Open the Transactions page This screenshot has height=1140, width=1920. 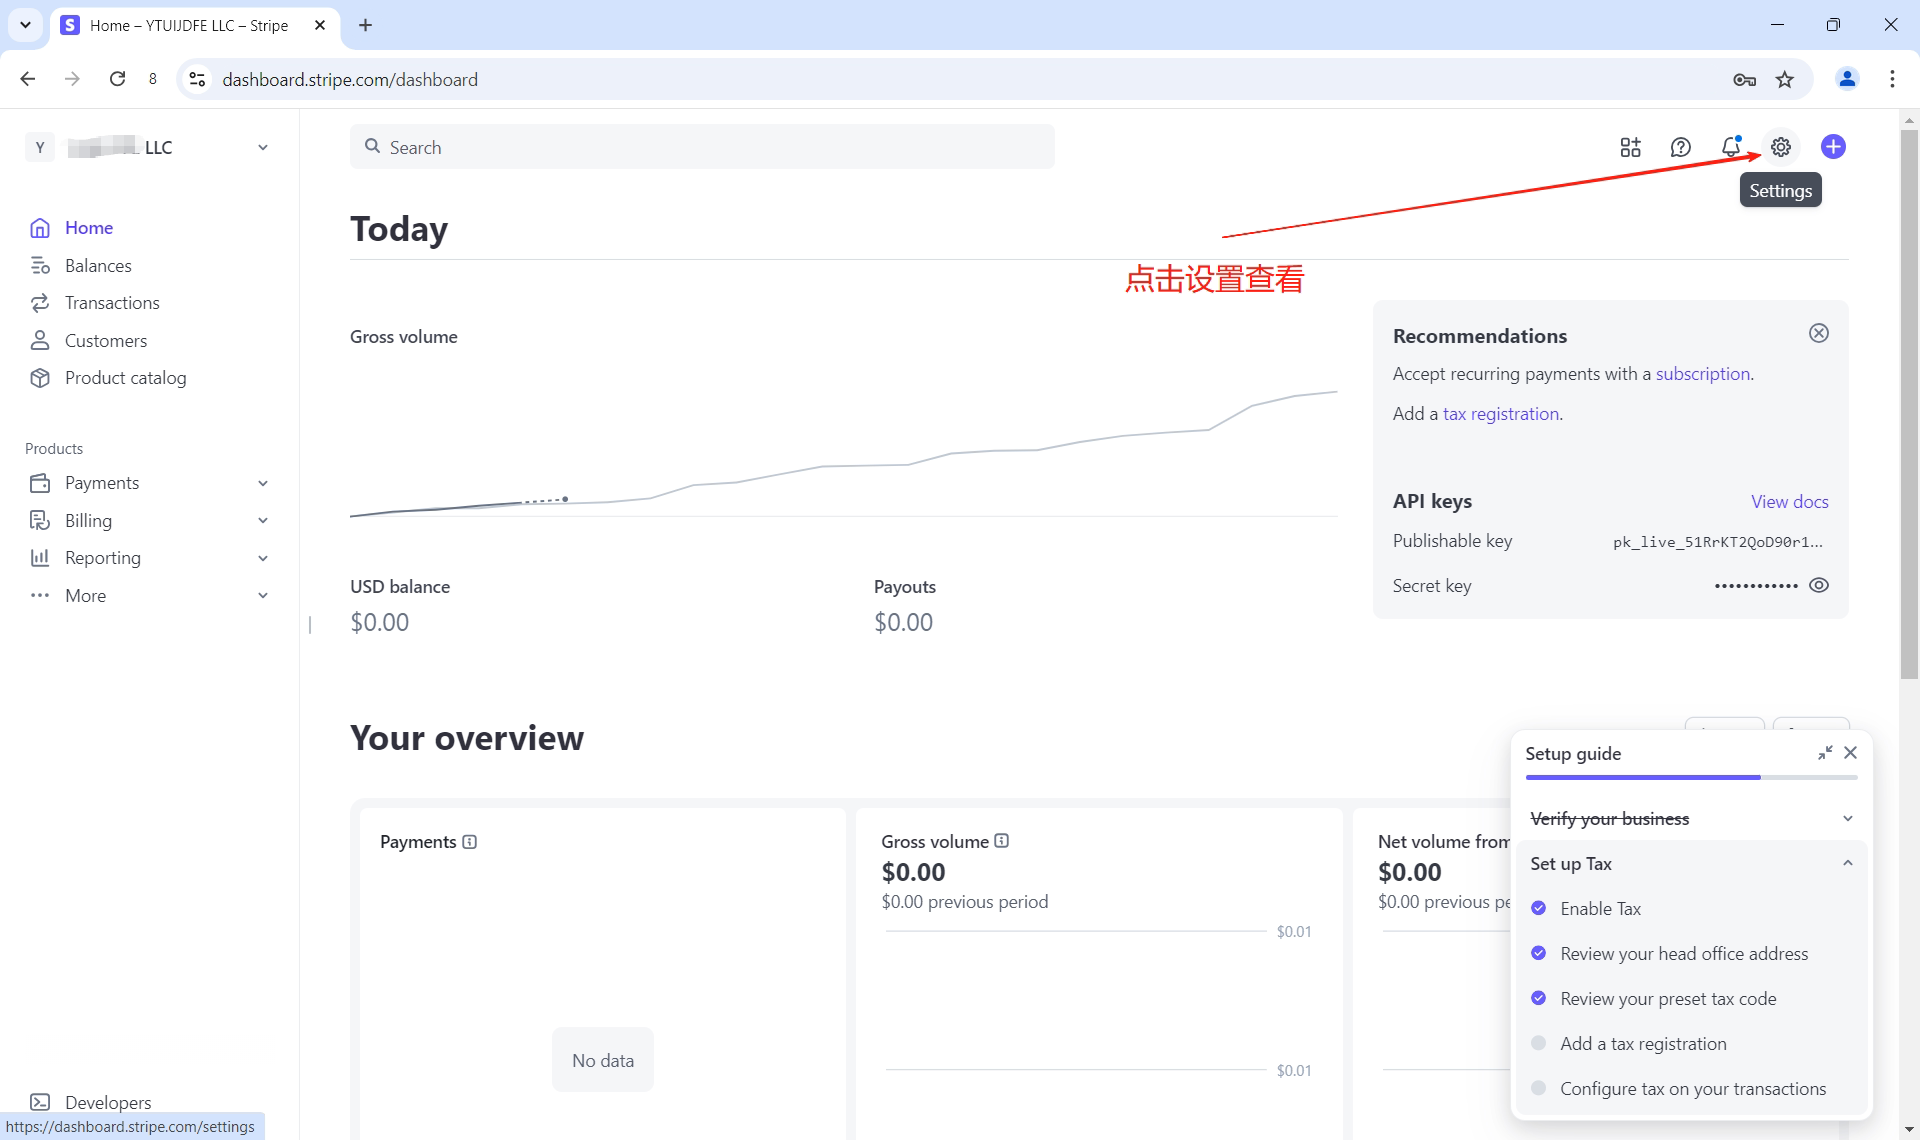click(x=111, y=302)
